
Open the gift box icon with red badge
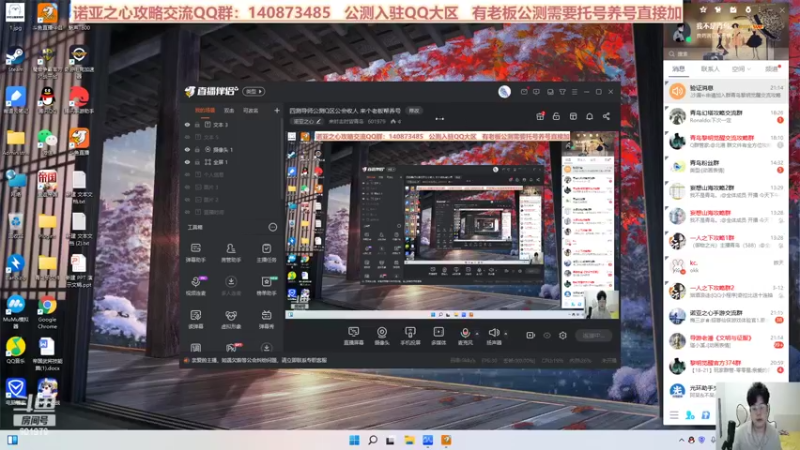pos(540,116)
